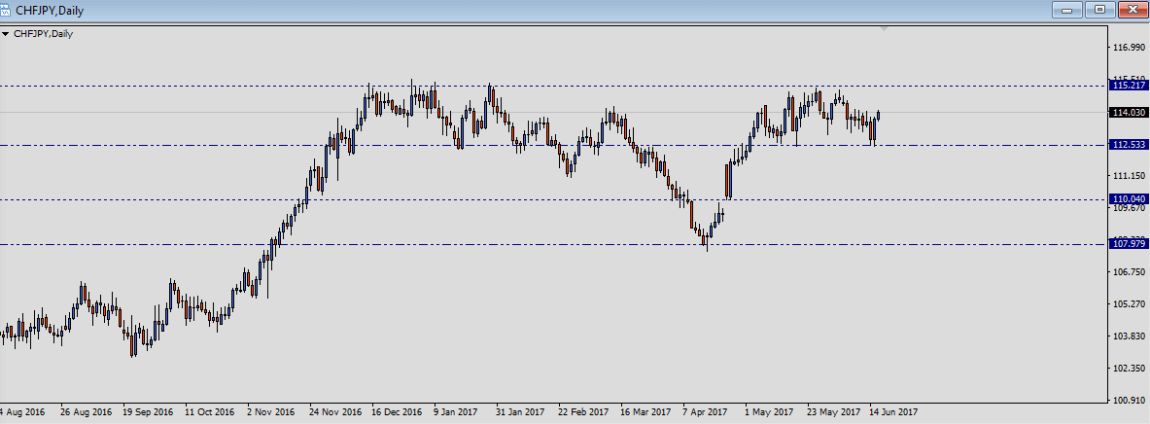Click the 14 Jun 2017 date label

[x=894, y=412]
